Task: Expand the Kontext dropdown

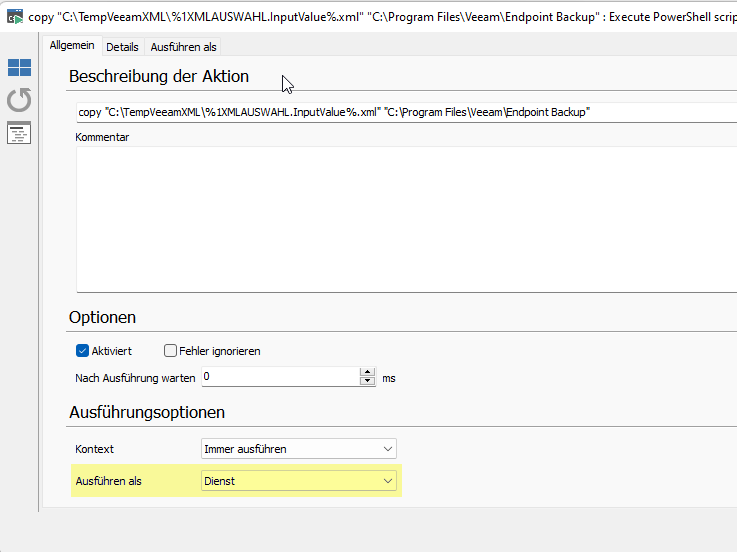Action: point(298,449)
